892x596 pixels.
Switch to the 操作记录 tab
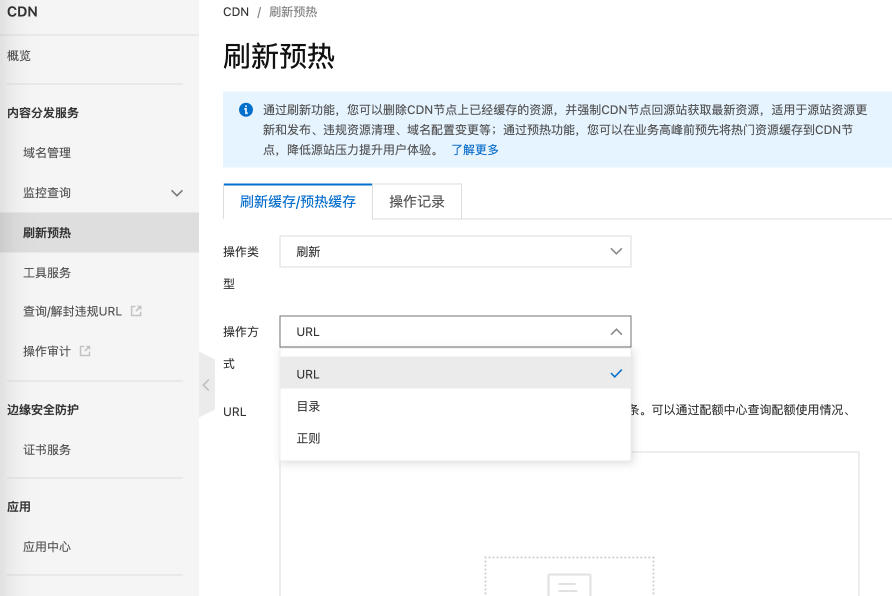coord(416,201)
